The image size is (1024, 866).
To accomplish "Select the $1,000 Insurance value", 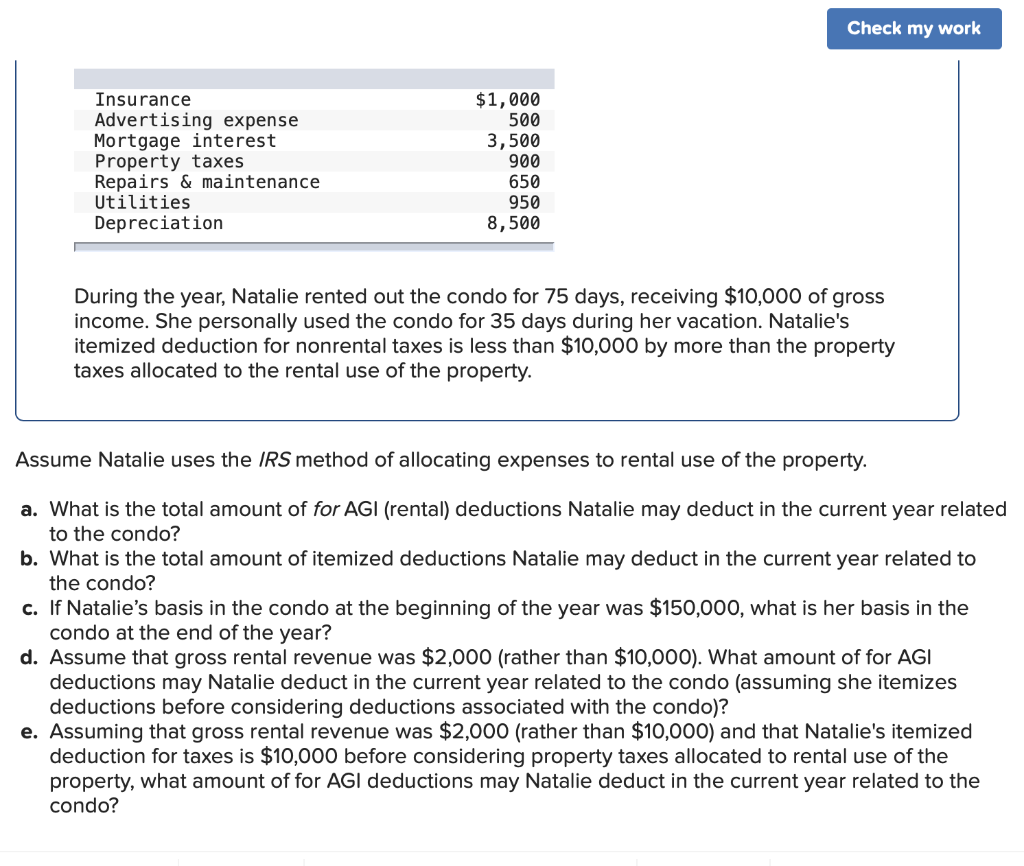I will (510, 99).
